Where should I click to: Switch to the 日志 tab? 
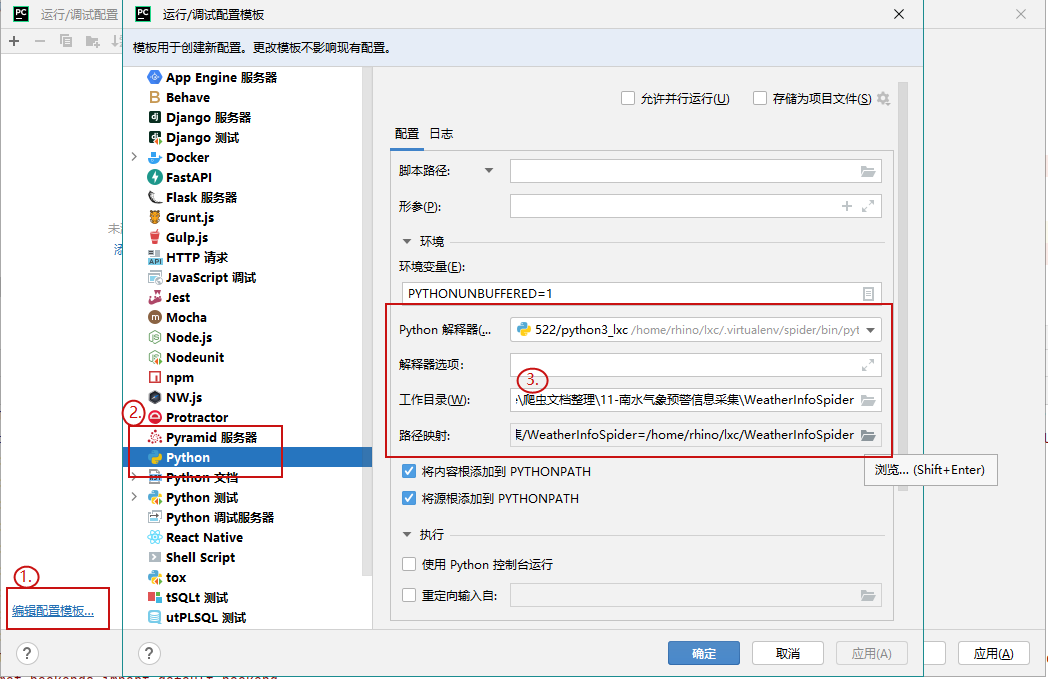[x=441, y=134]
